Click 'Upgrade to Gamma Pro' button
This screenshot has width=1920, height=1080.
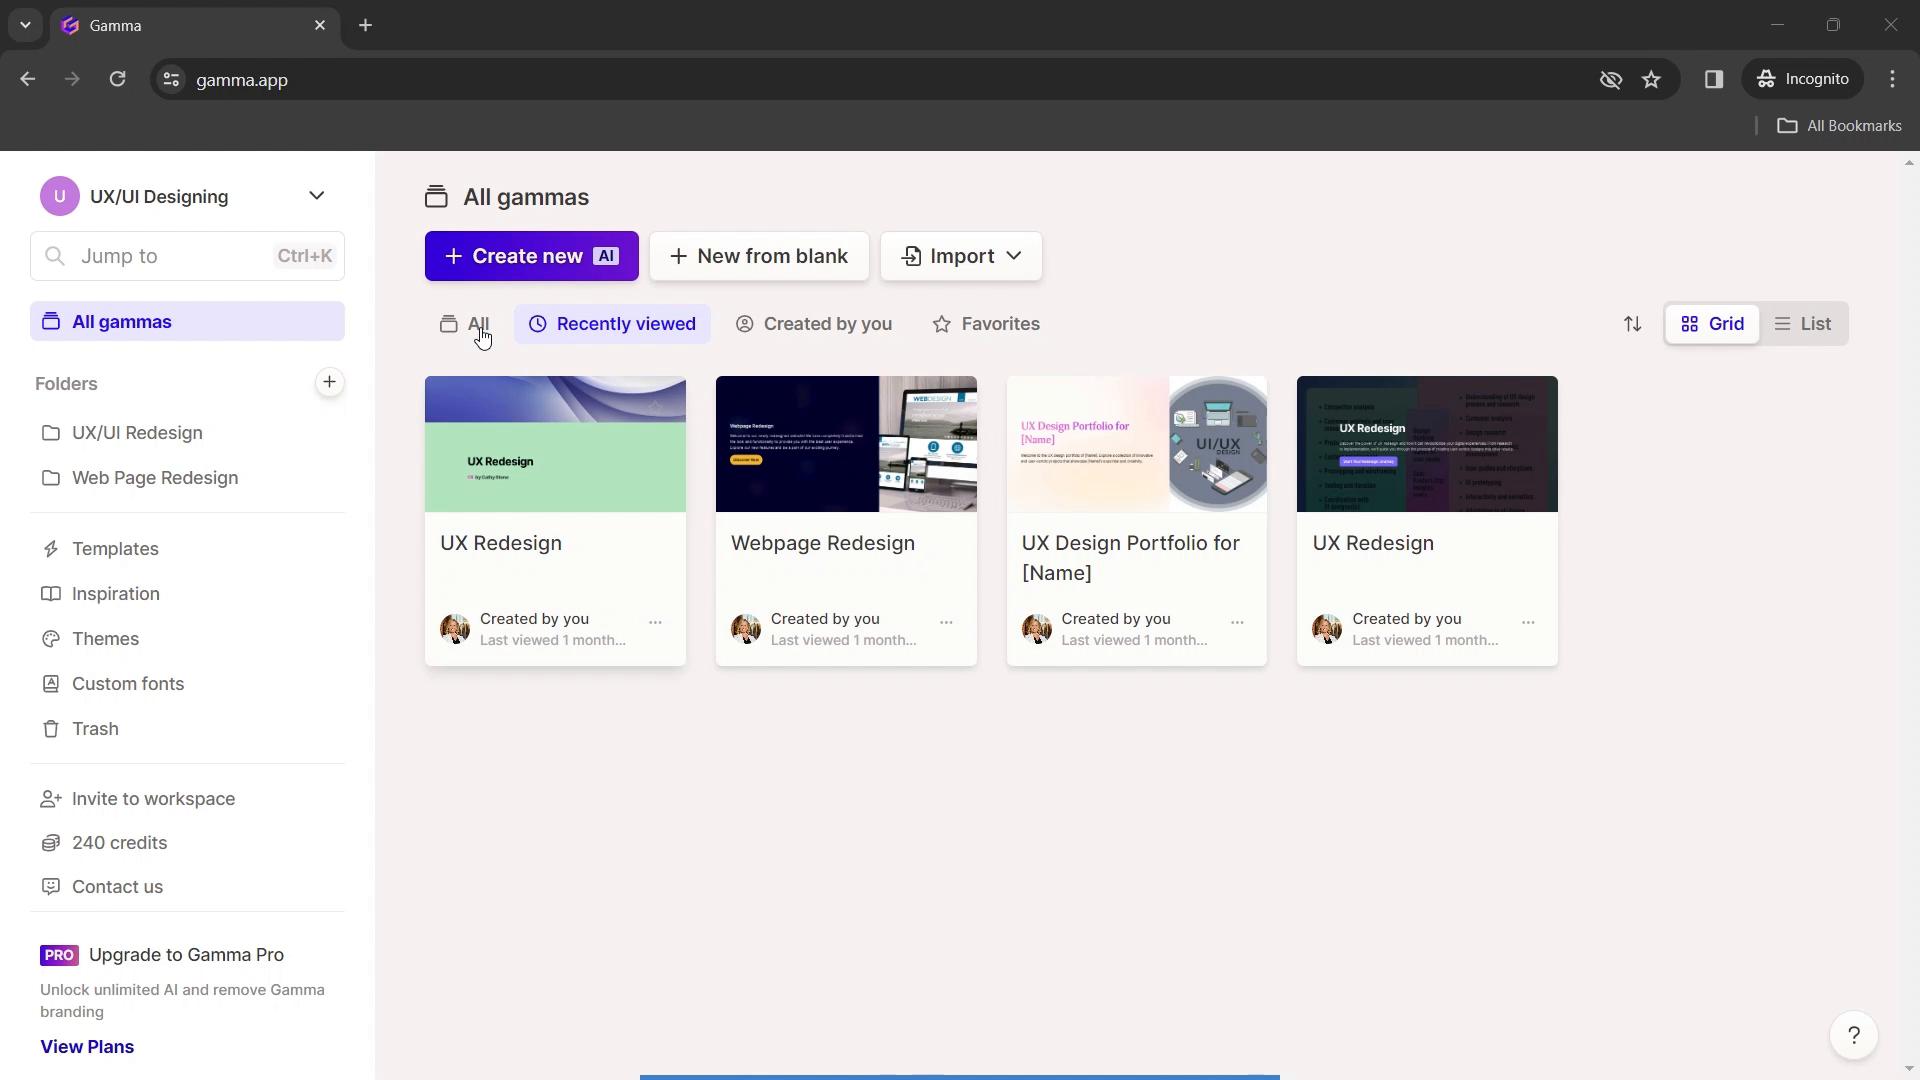click(186, 953)
